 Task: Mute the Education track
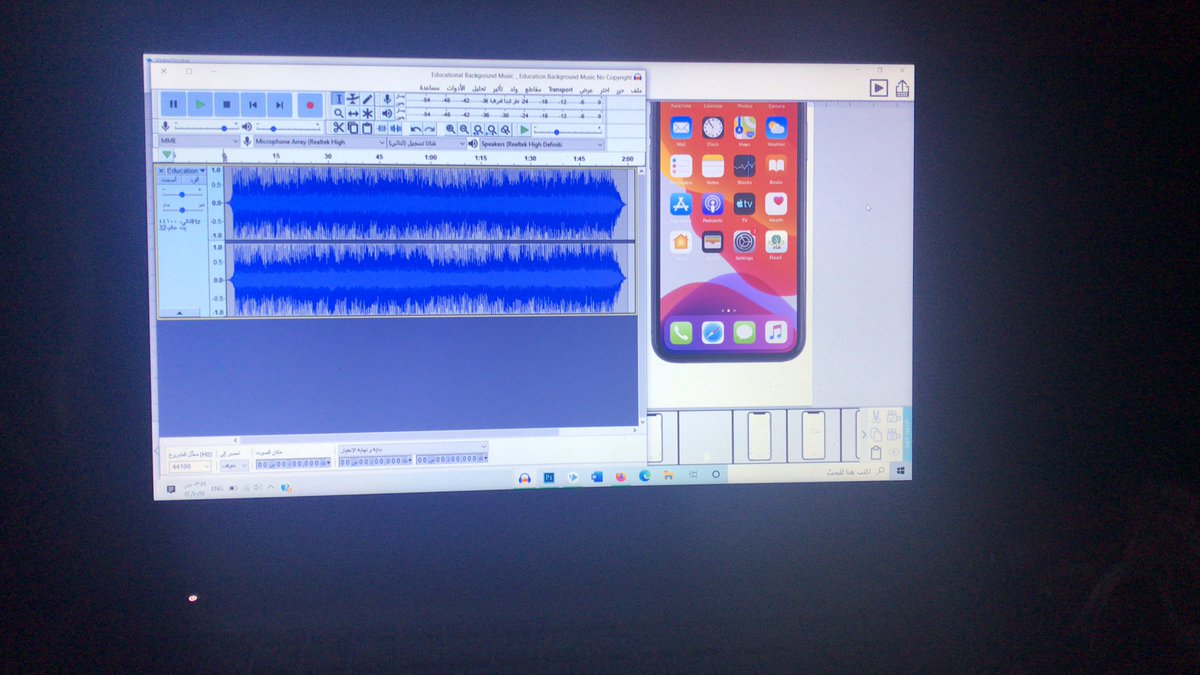click(169, 179)
